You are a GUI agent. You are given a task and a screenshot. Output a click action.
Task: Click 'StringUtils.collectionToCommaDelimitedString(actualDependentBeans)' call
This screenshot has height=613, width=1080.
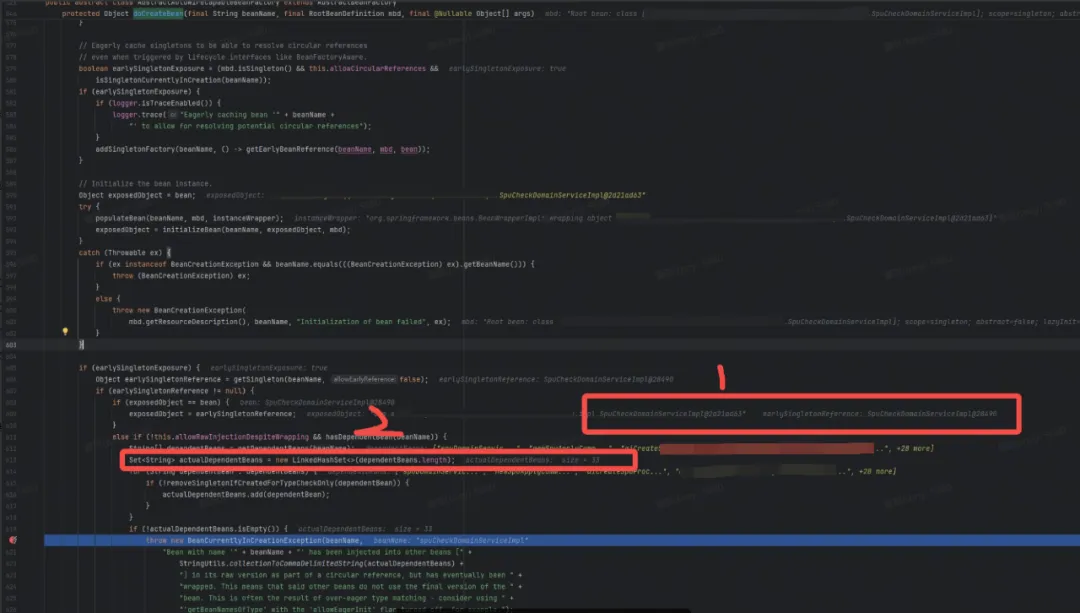(317, 563)
